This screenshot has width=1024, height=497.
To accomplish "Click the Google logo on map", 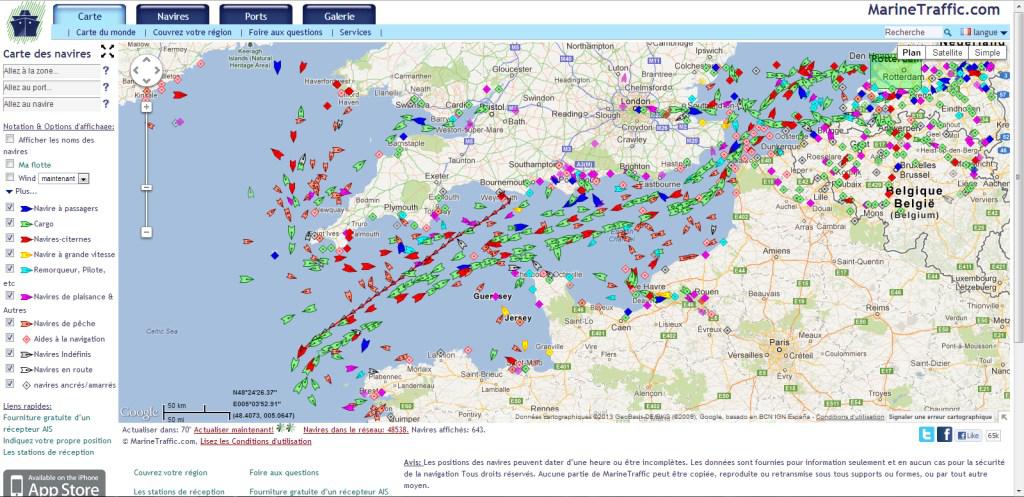I will point(139,413).
